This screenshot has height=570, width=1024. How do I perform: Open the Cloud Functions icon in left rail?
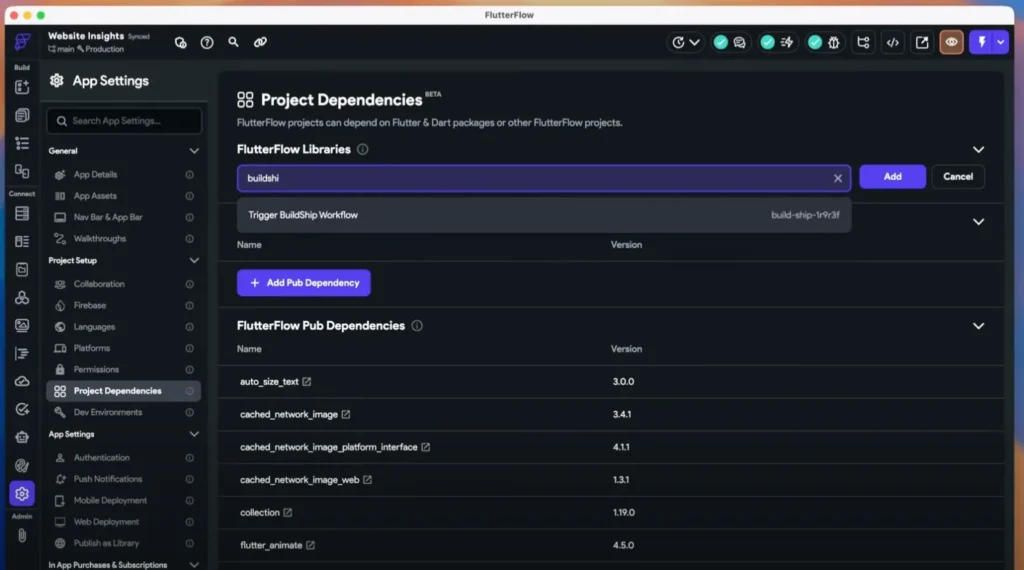click(x=22, y=381)
